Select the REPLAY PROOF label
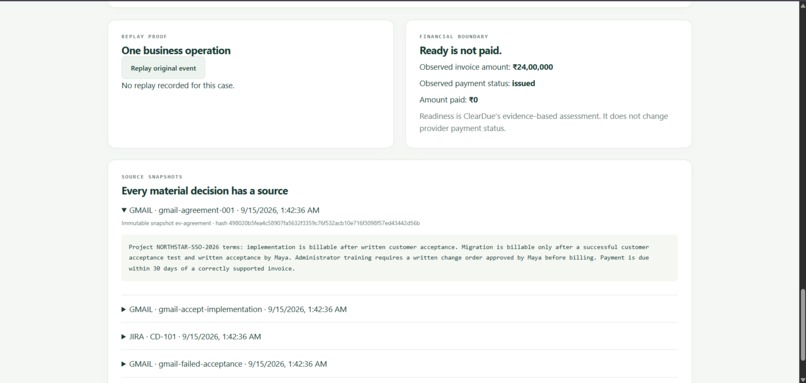Screen dimensions: 806x383 (144, 37)
